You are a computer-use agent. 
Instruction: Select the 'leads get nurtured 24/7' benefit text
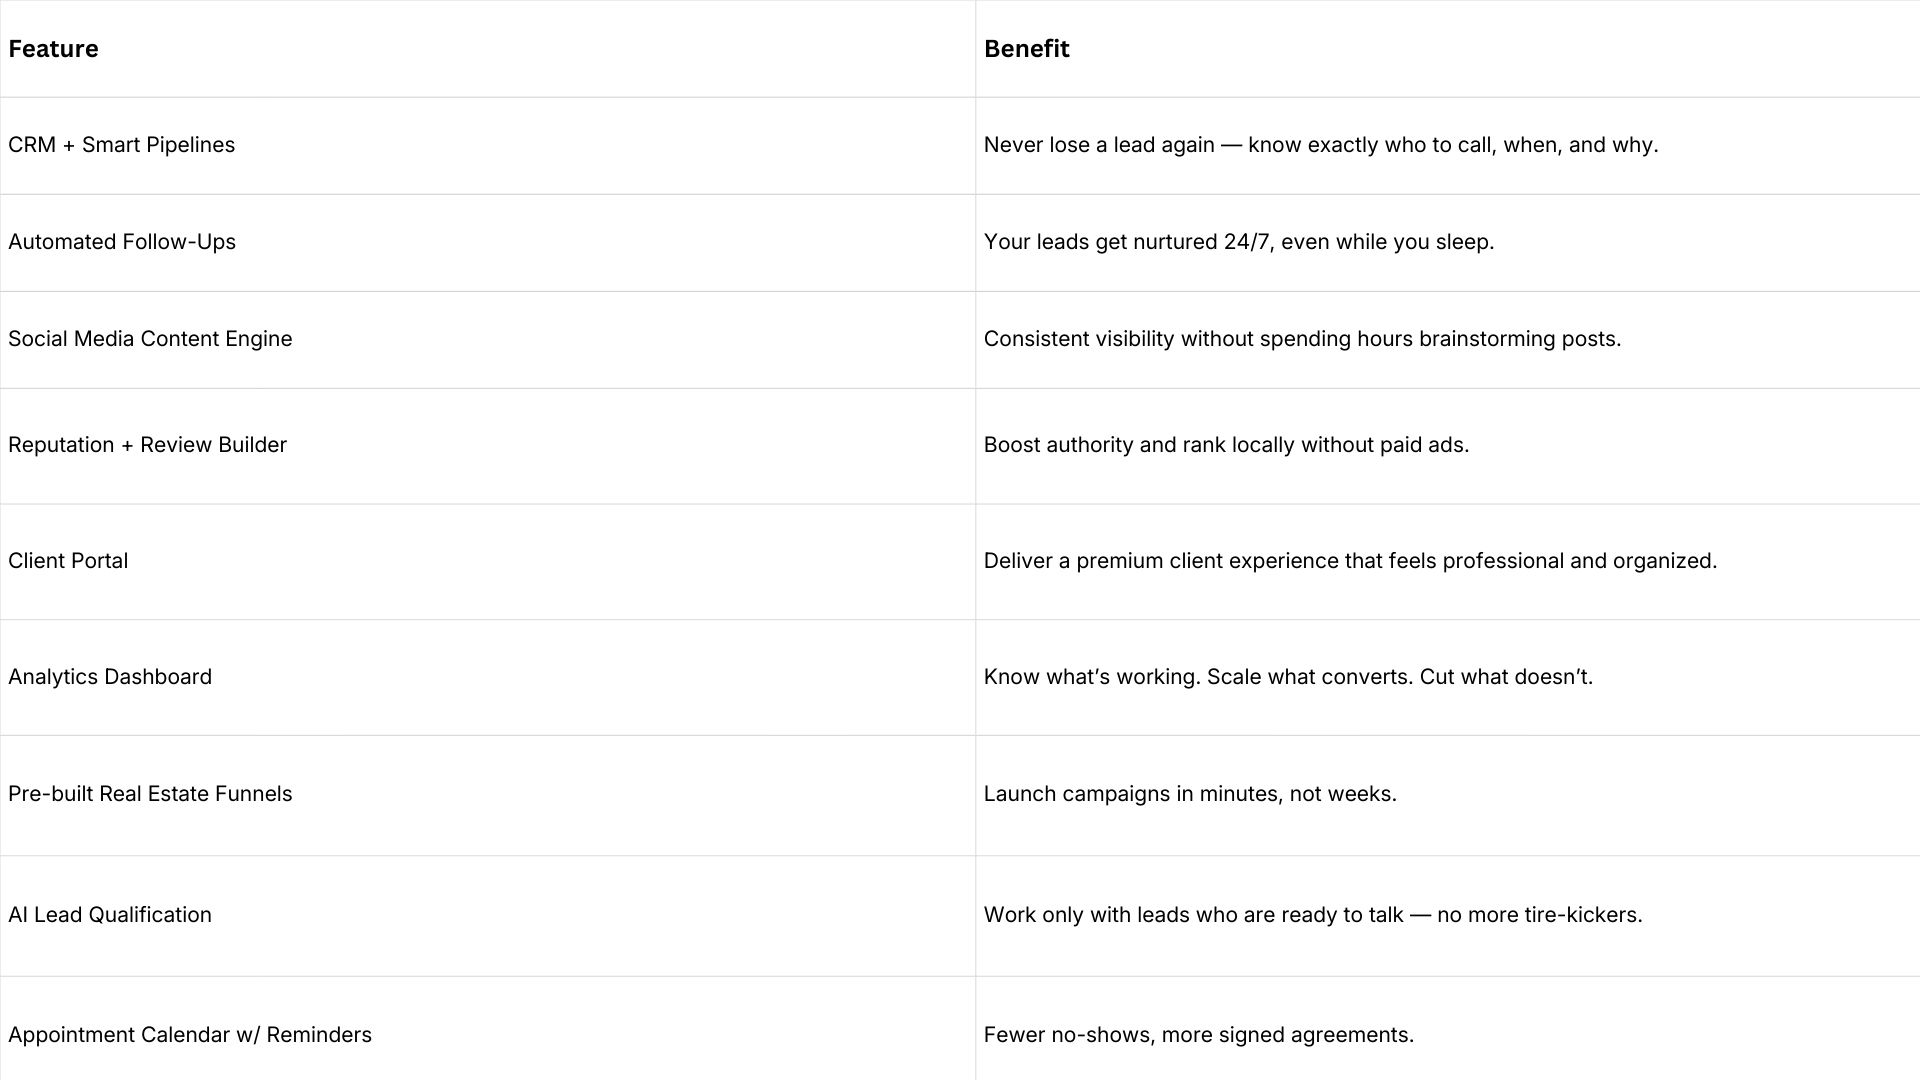(1238, 242)
